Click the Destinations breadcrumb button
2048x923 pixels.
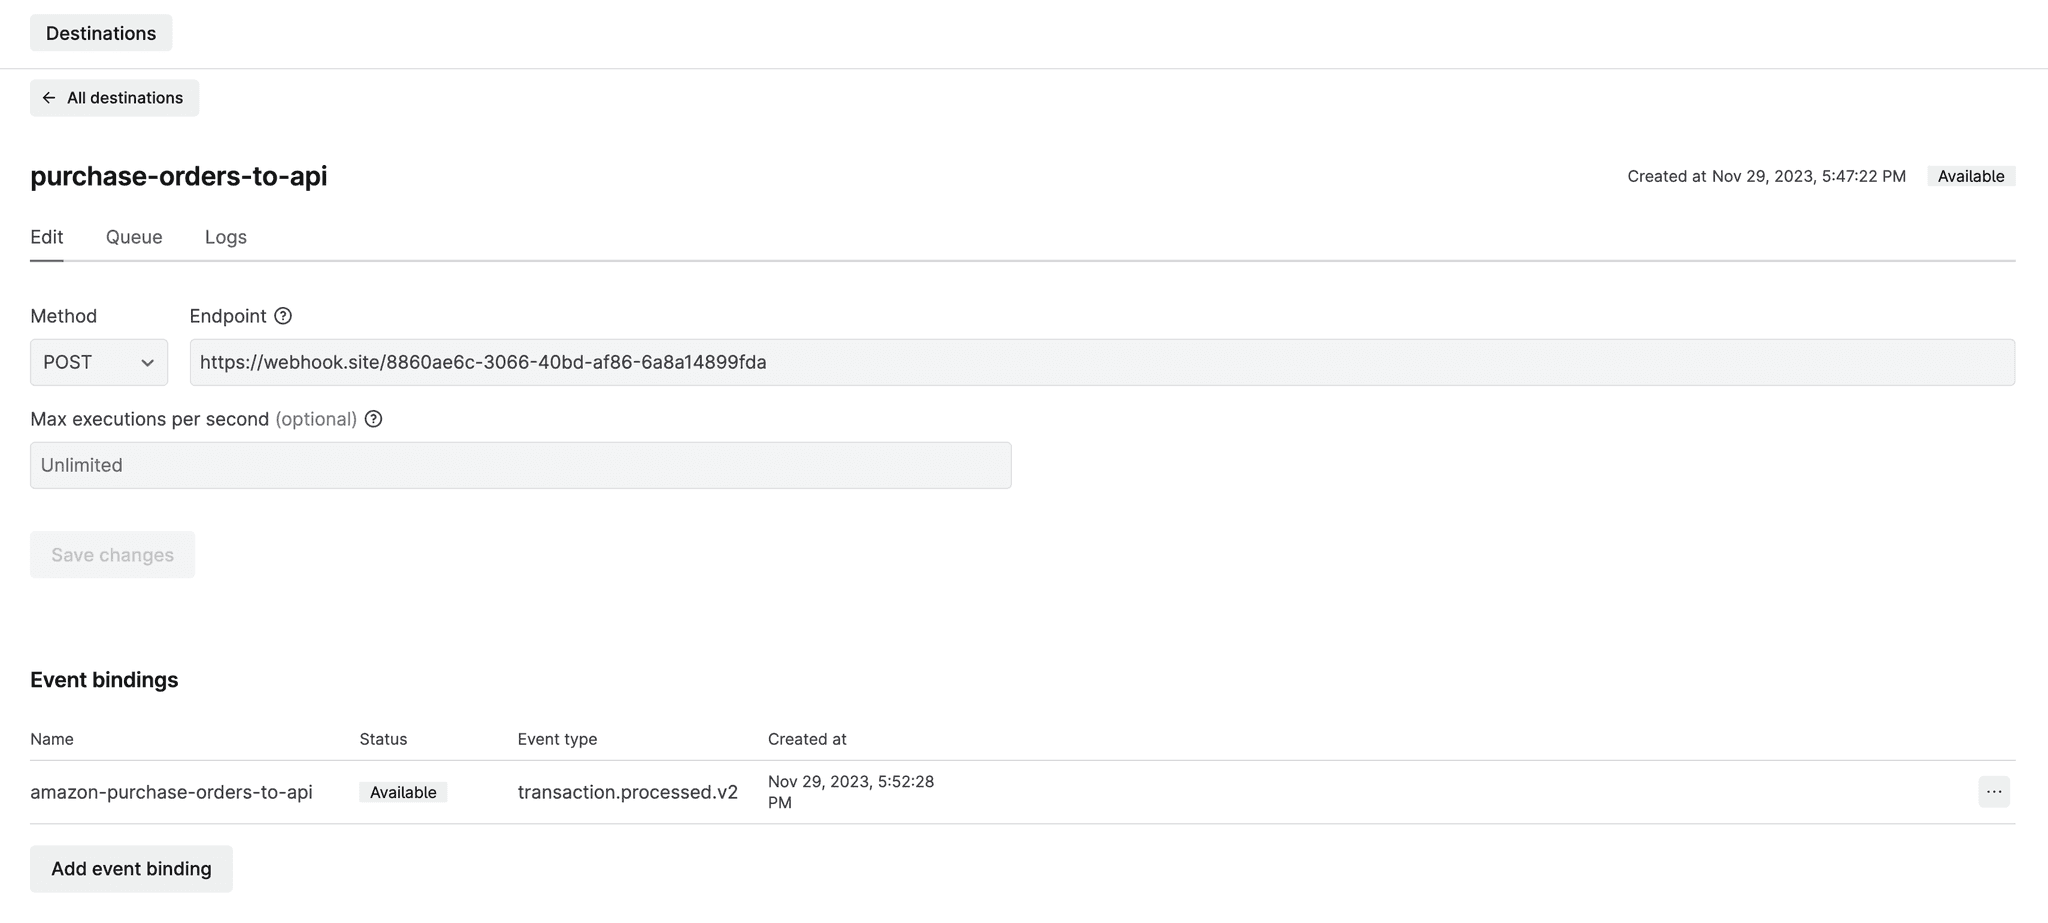(101, 32)
